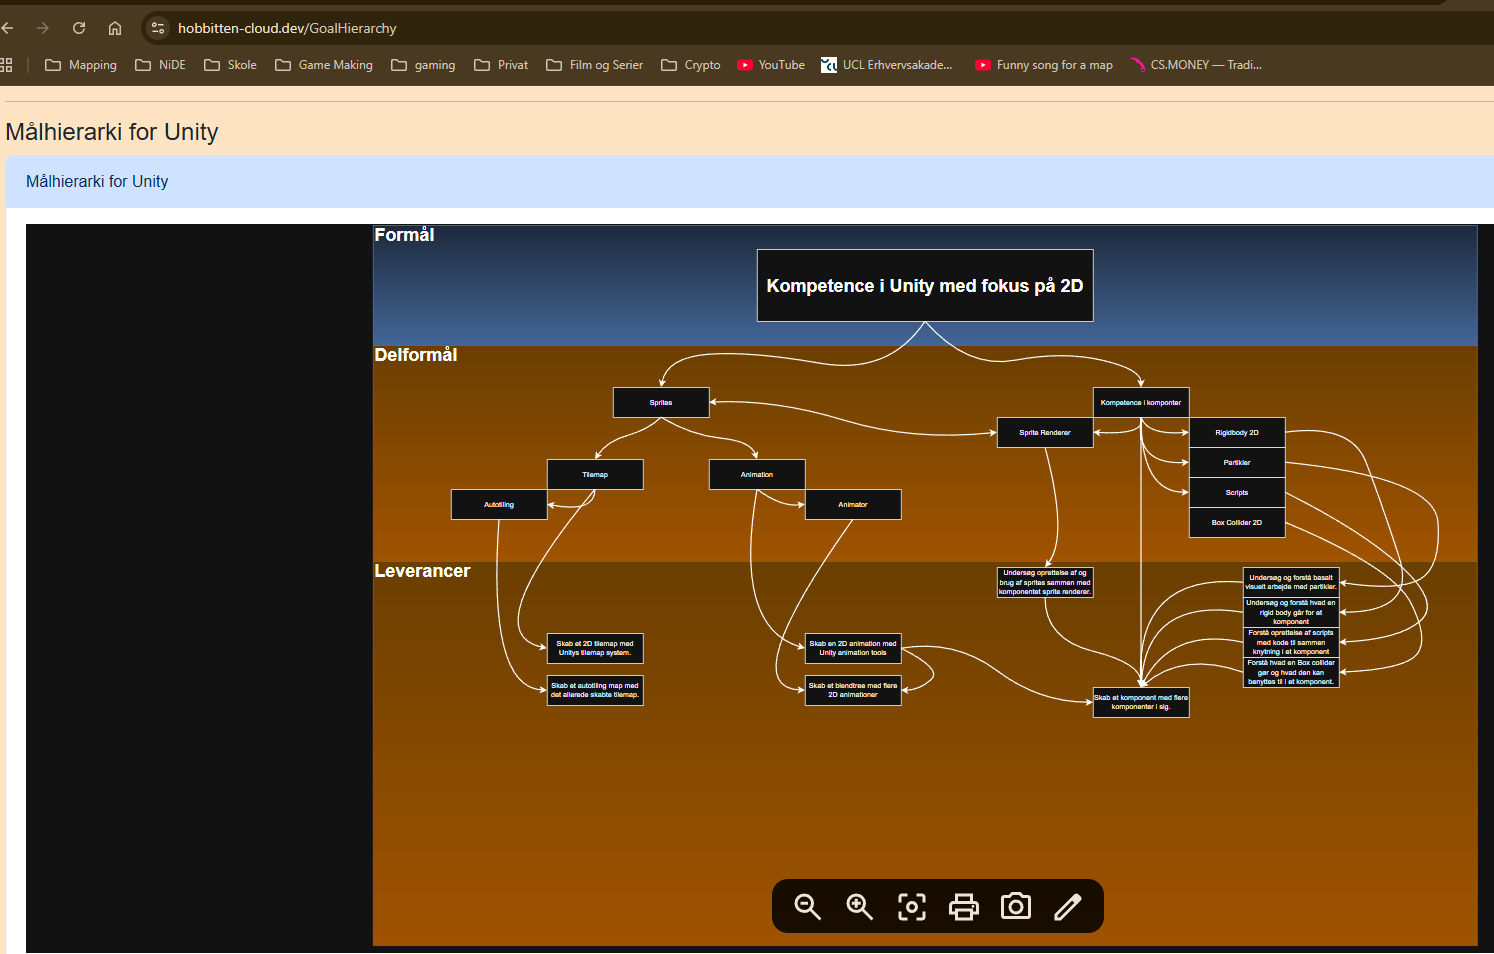
Task: Click the print diagram icon
Action: point(963,907)
